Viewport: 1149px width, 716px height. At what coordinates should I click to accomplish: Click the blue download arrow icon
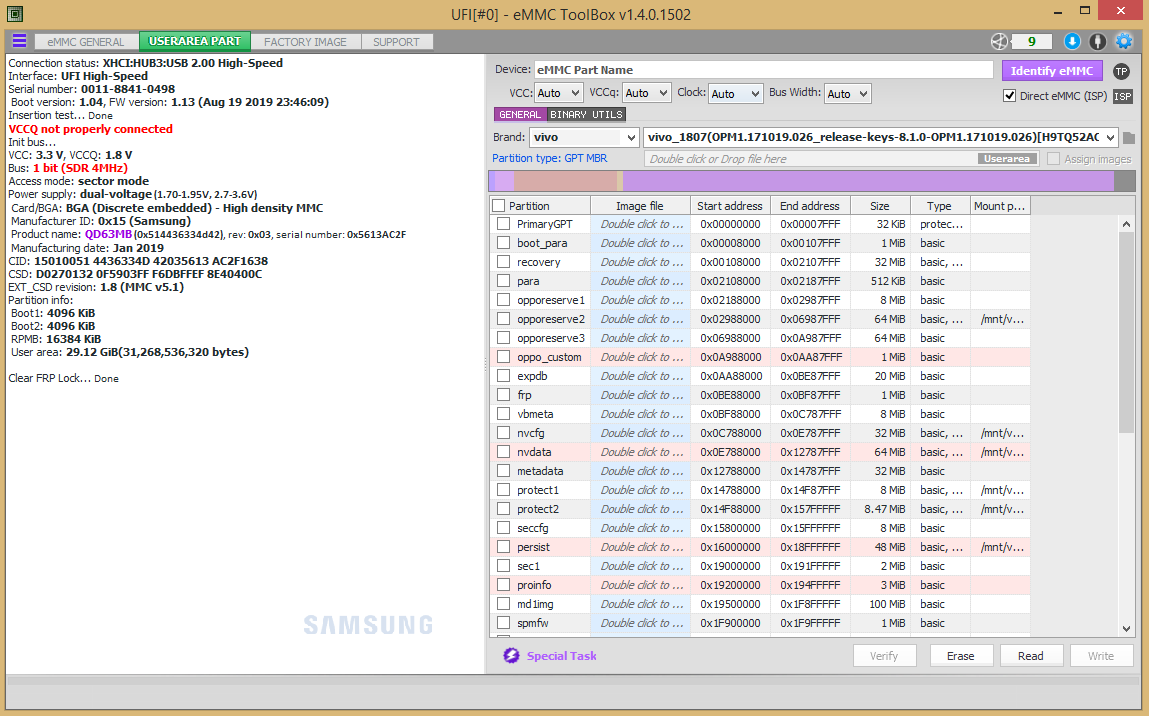(1072, 41)
